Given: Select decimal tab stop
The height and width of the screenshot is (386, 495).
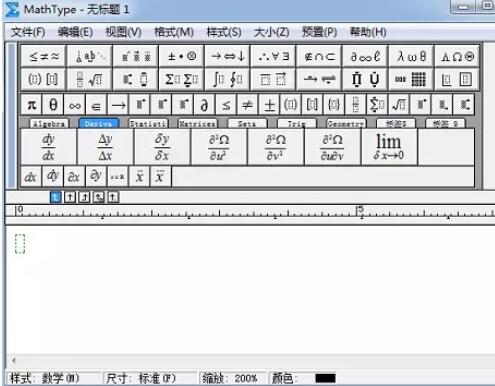Looking at the screenshot, I should pyautogui.click(x=113, y=197).
